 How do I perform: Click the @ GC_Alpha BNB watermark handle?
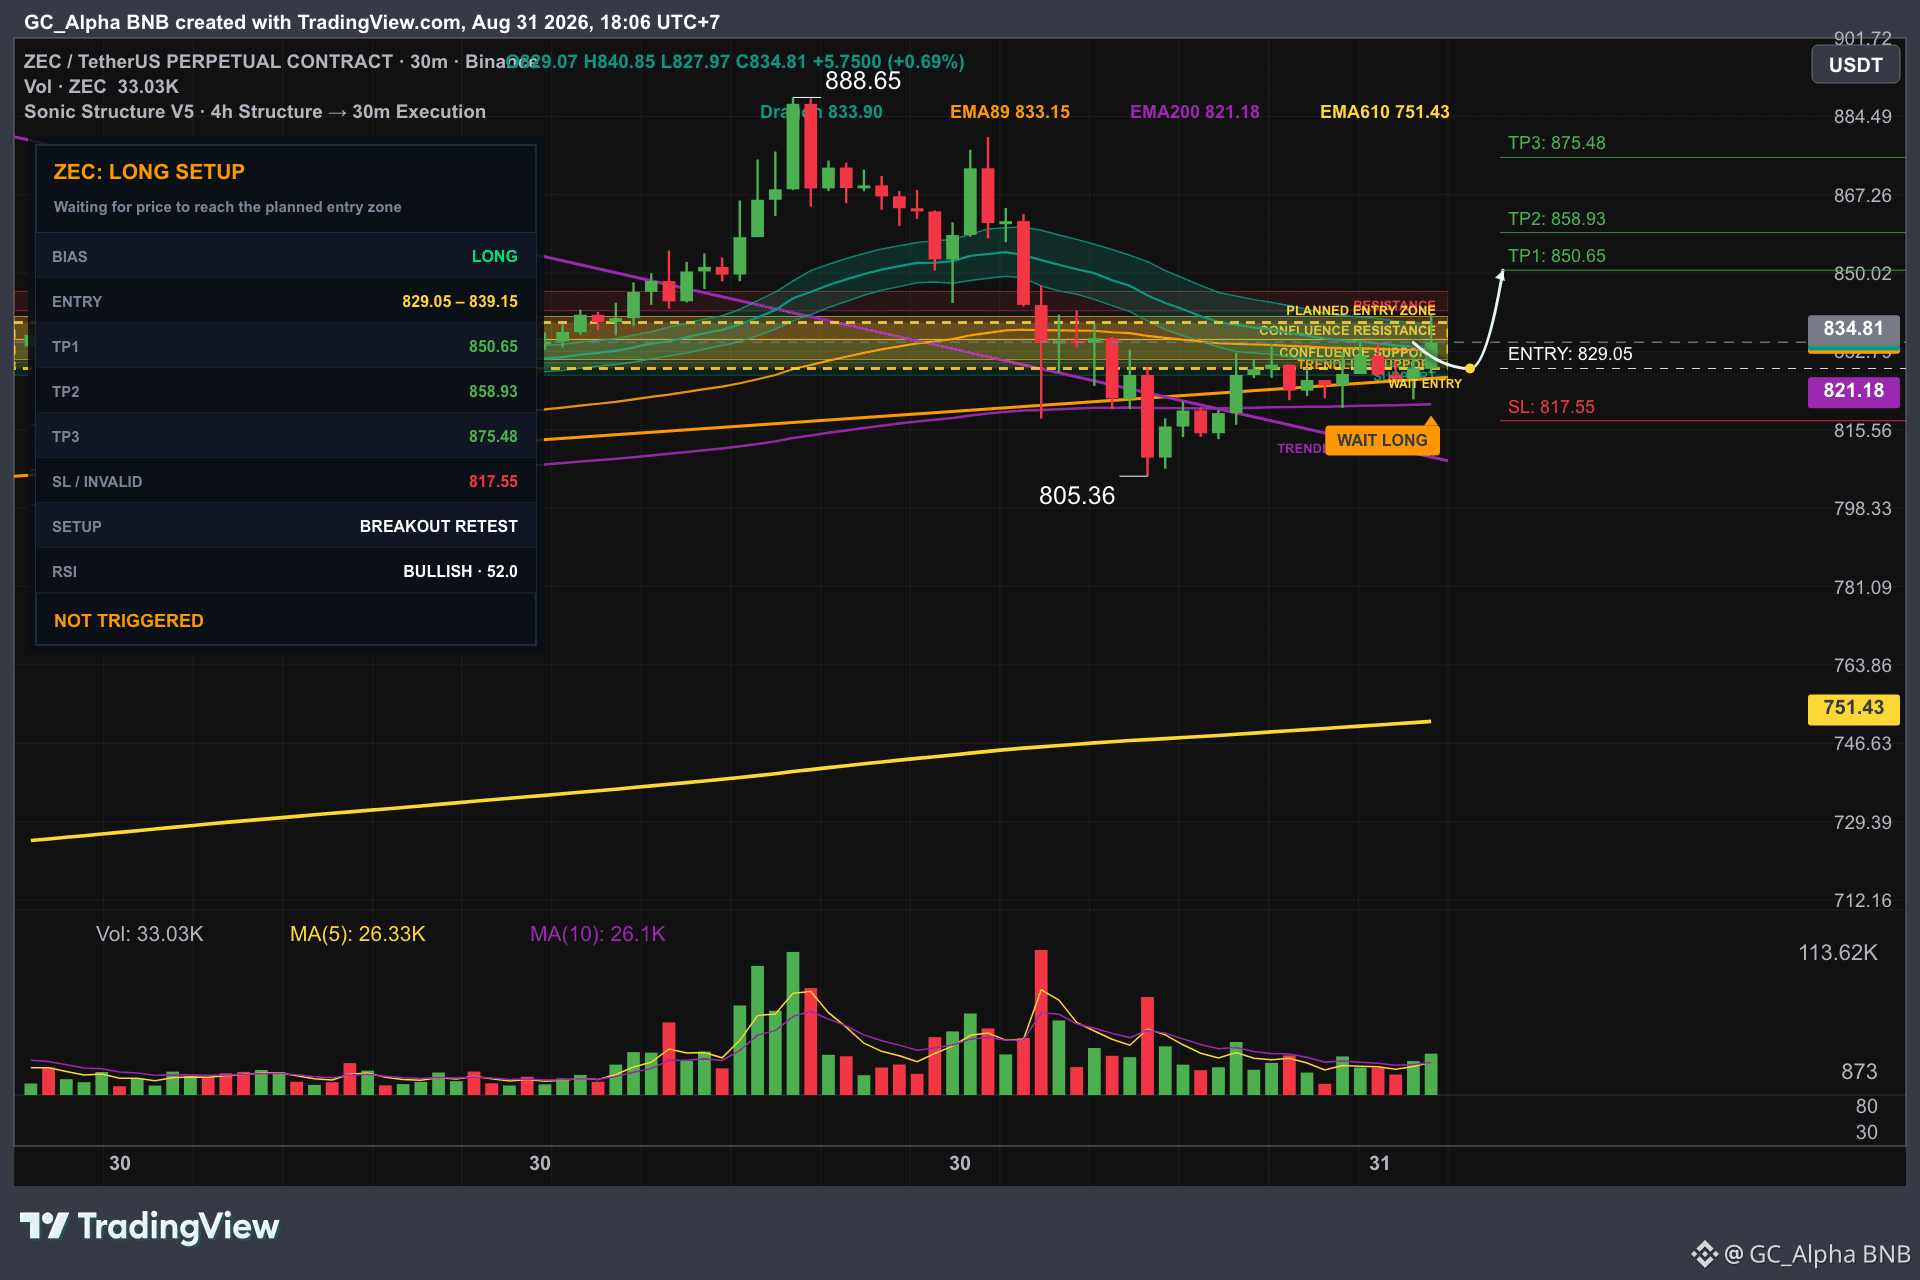point(1817,1254)
